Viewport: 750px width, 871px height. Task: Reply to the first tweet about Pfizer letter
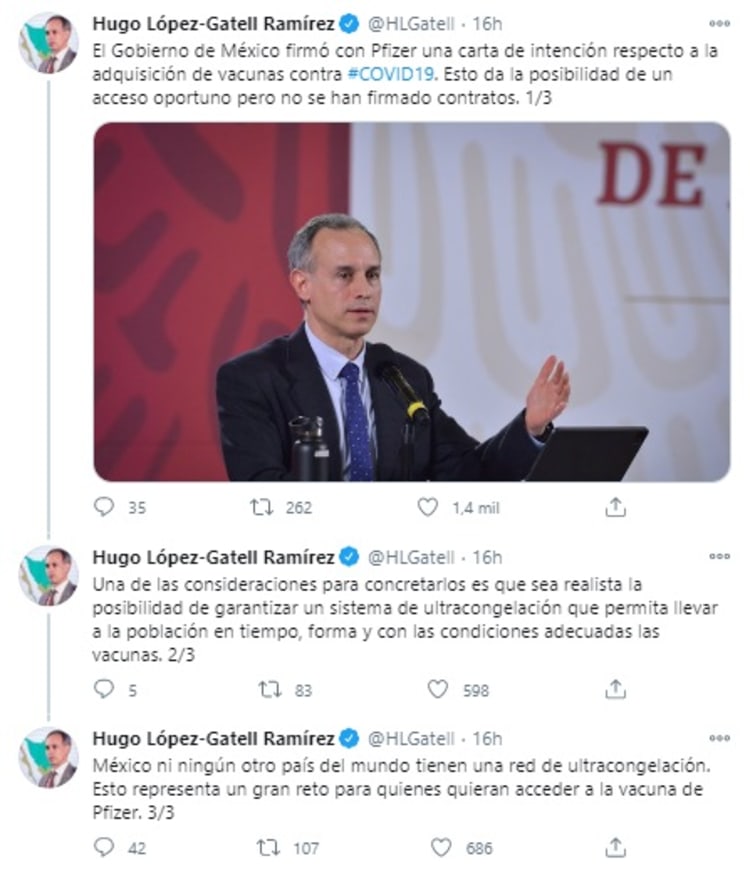point(104,507)
